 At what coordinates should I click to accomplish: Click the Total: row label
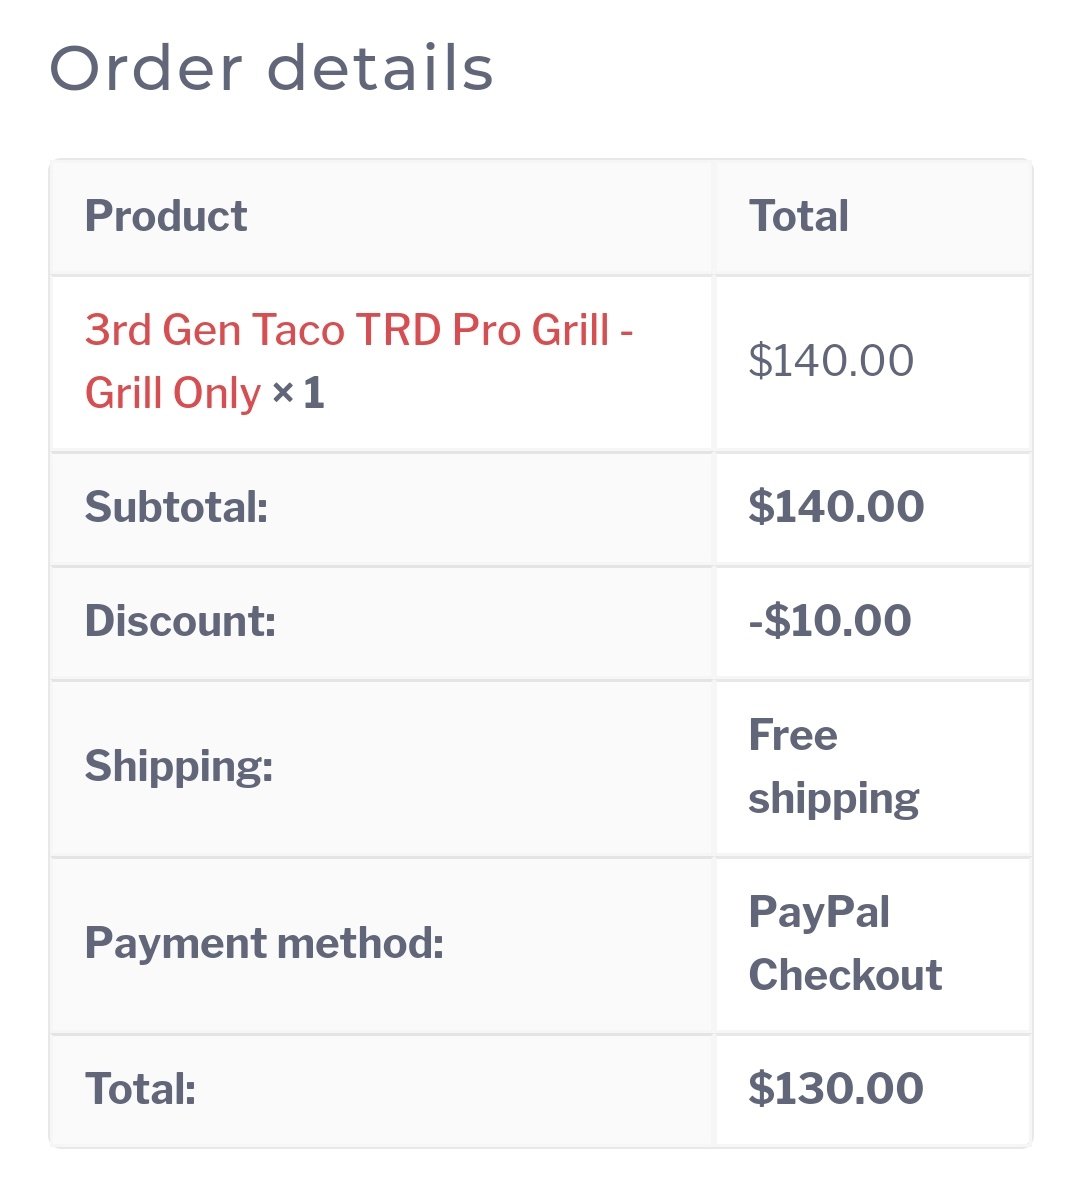point(140,1089)
